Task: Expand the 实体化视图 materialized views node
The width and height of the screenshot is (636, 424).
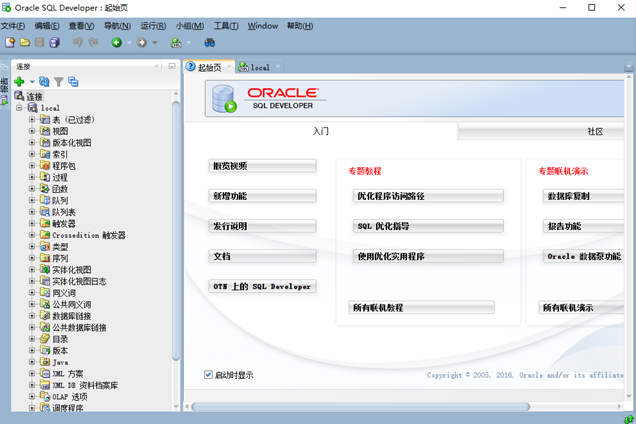Action: click(x=32, y=269)
